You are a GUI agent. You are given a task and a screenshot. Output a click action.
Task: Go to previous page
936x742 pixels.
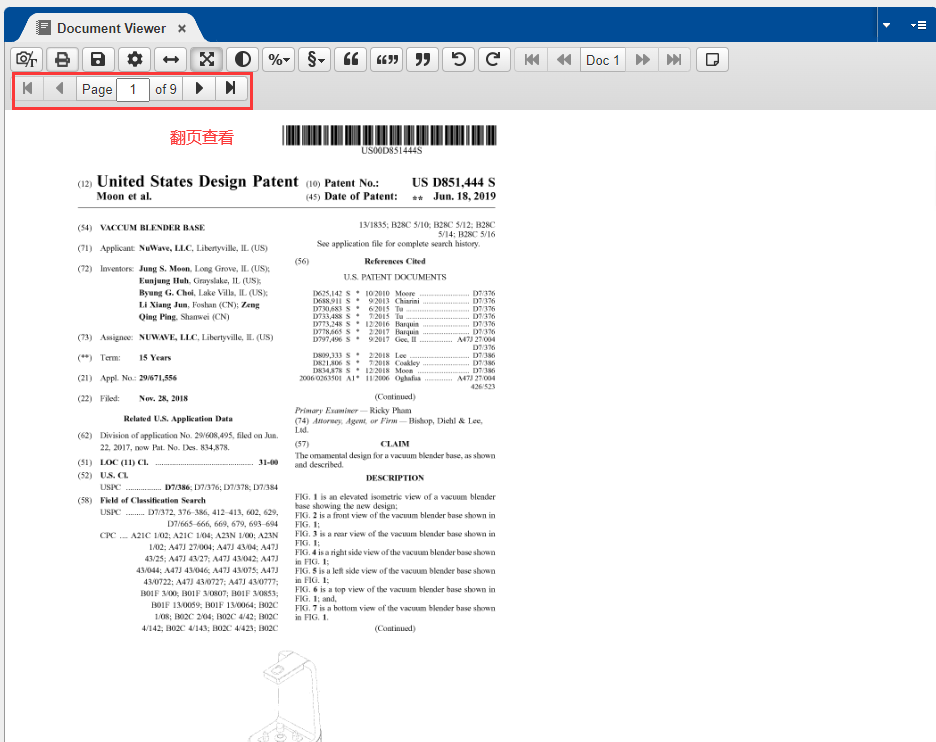59,89
